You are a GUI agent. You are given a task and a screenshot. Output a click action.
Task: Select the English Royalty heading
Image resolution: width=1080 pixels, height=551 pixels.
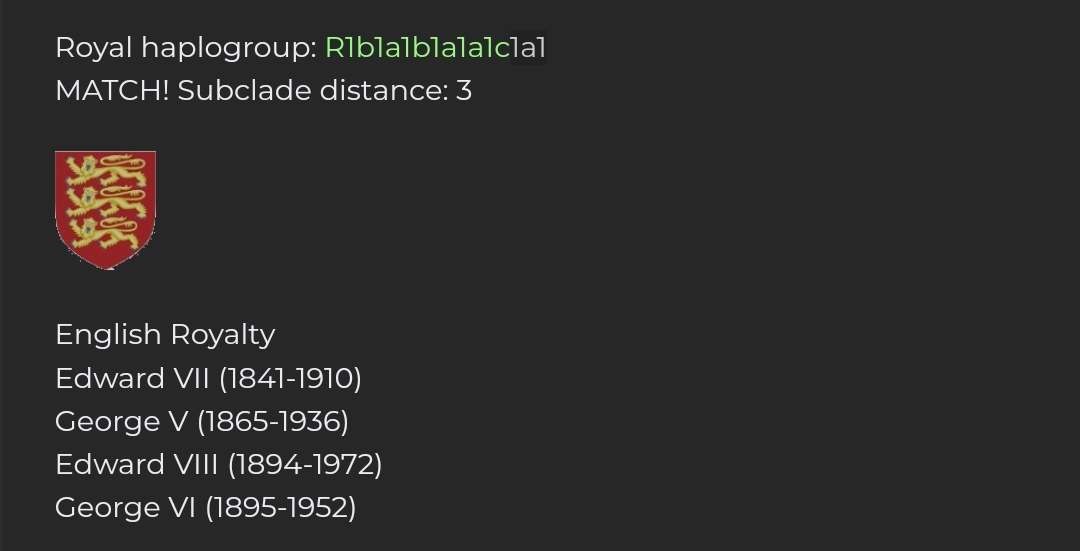(x=165, y=334)
